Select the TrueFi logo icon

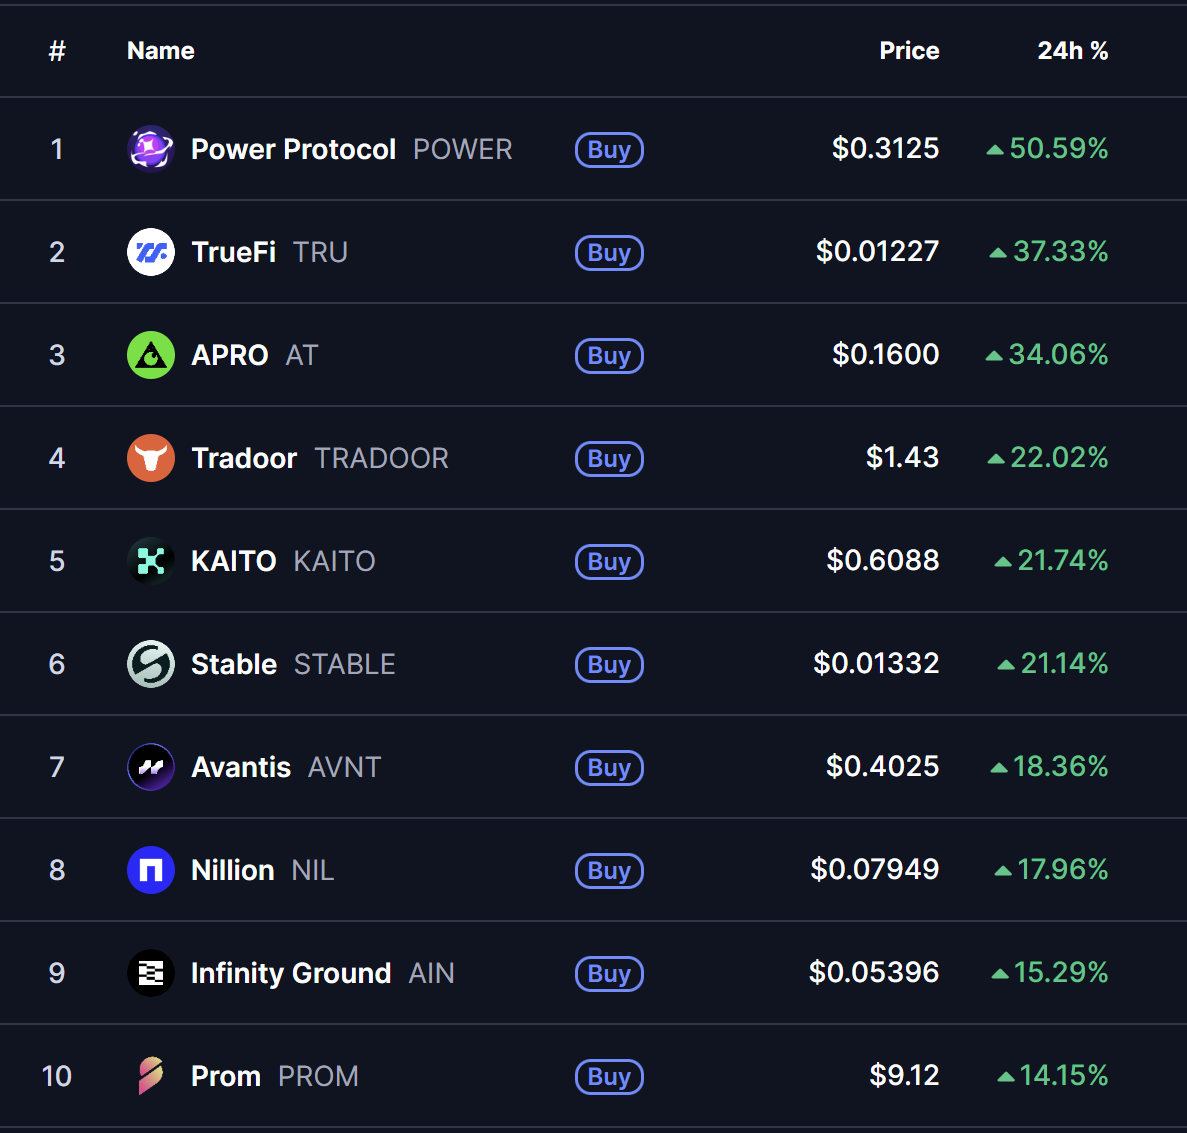tap(151, 252)
